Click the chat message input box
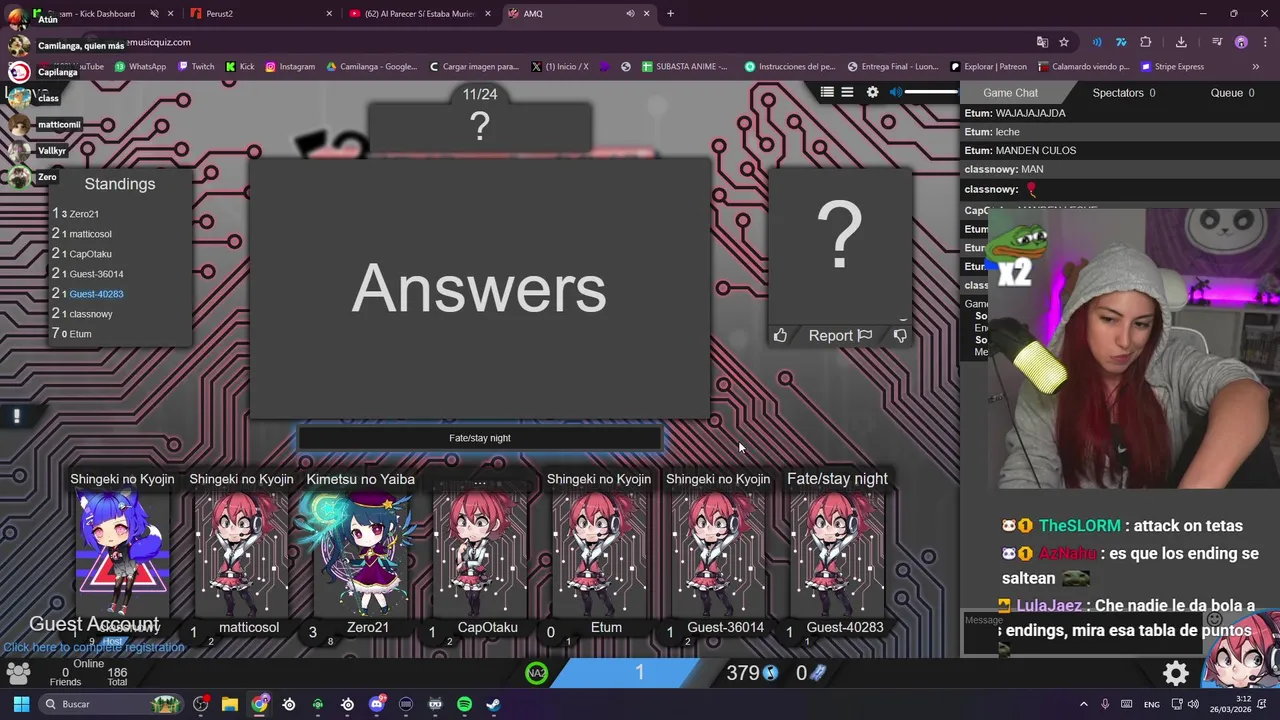The height and width of the screenshot is (720, 1280). coord(1085,632)
